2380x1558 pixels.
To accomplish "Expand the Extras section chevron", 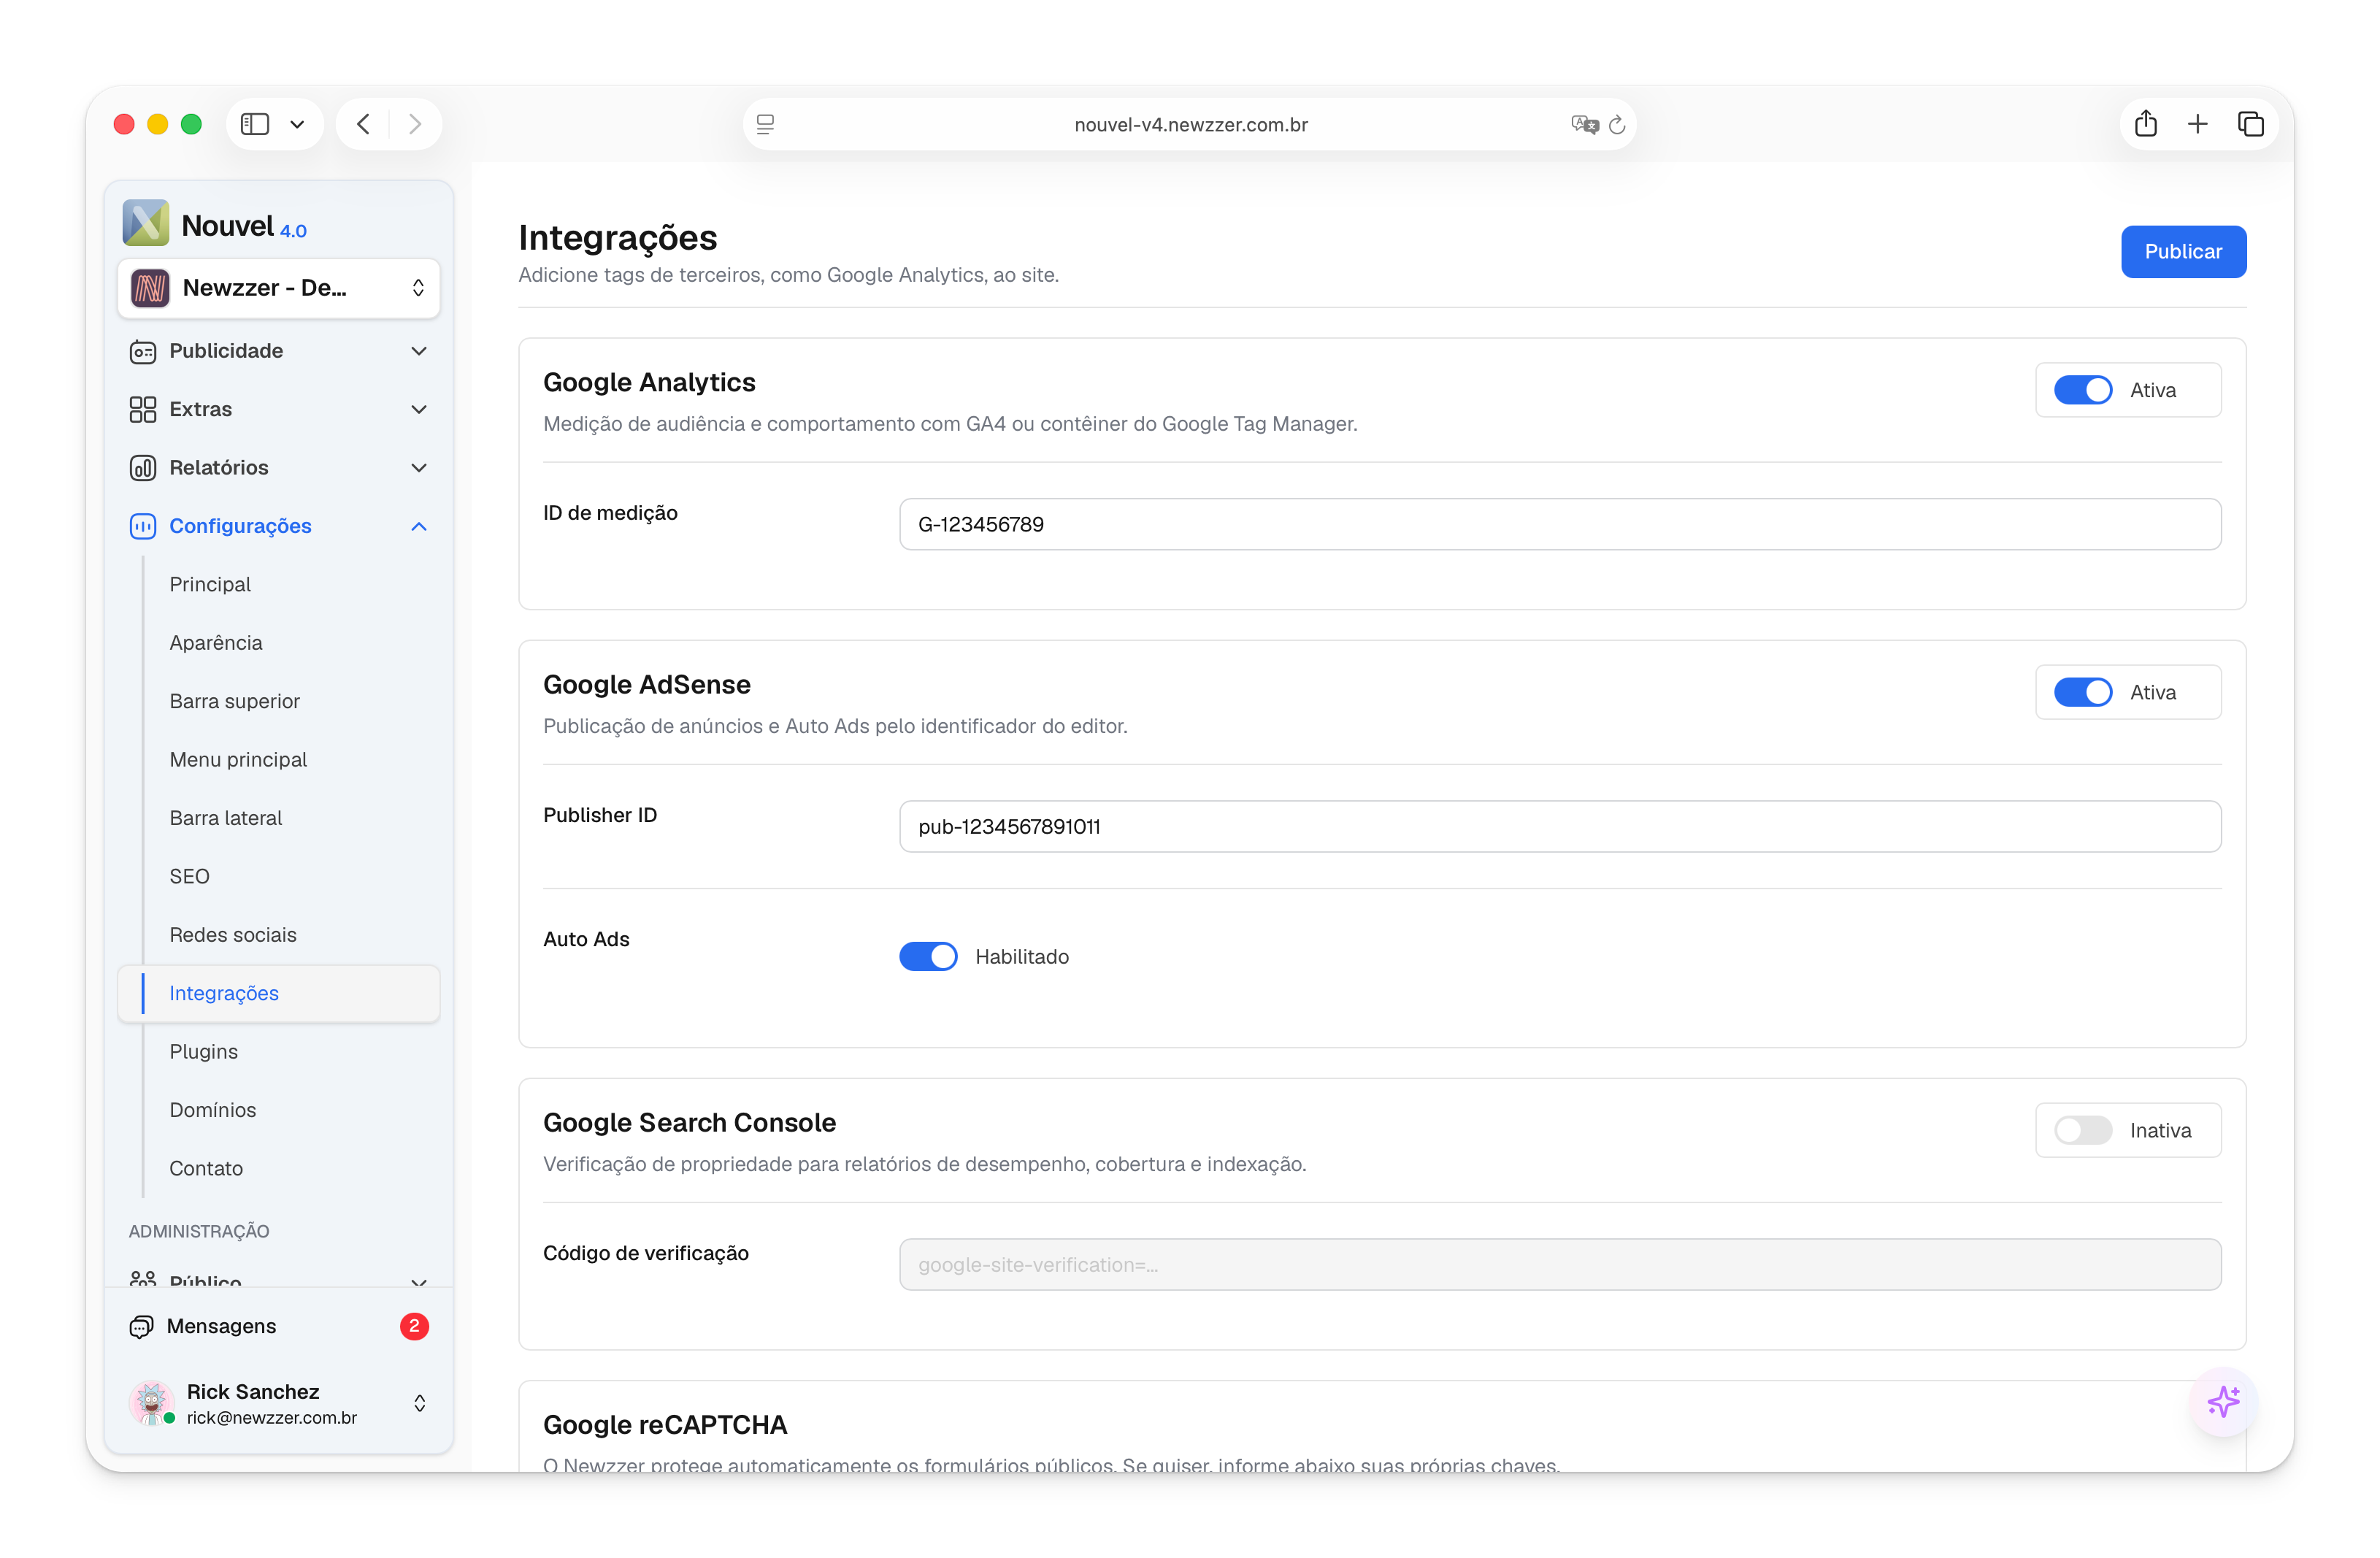I will click(x=419, y=409).
